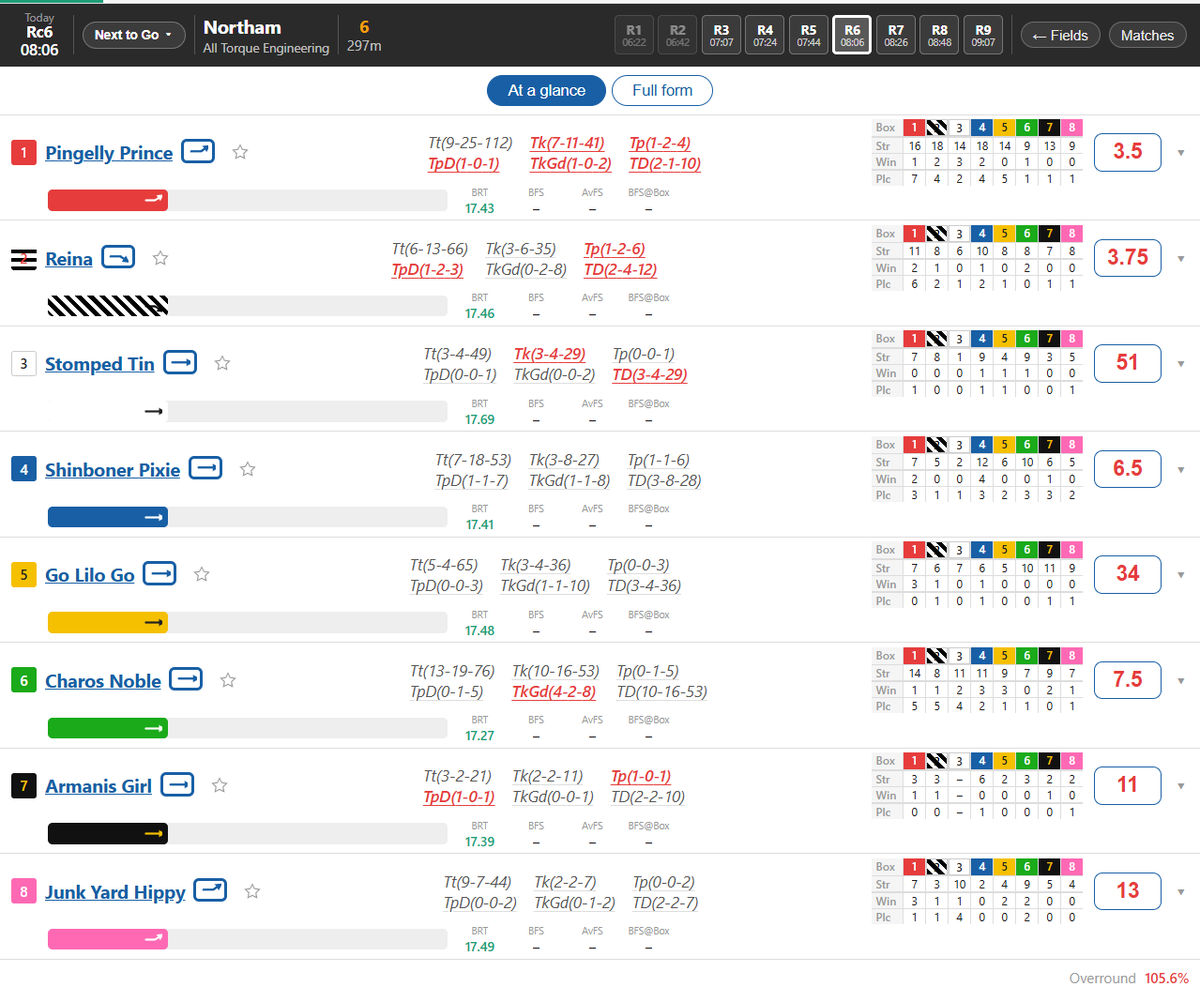Click the TD(3-4-29) stat for Stomped Tin
The height and width of the screenshot is (1002, 1200).
[x=649, y=375]
